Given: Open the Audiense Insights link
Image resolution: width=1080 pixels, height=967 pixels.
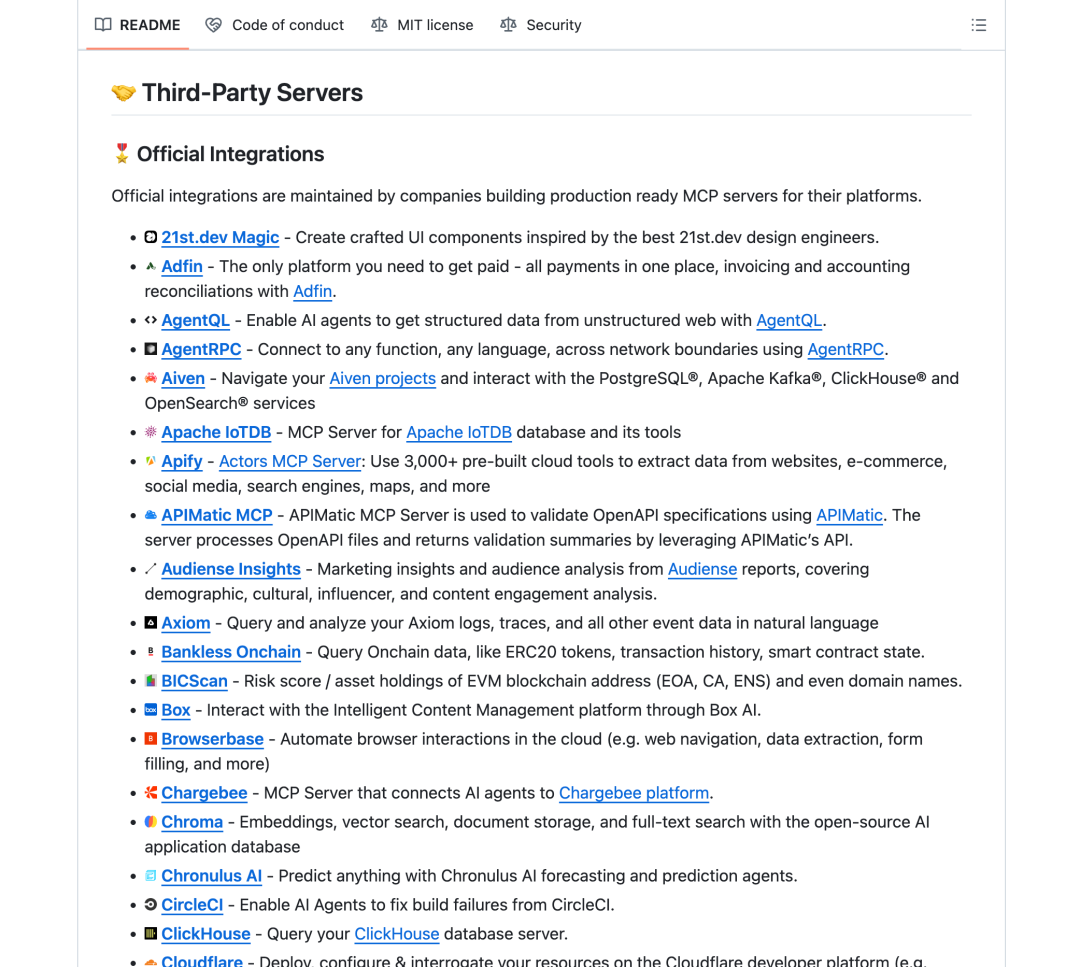Looking at the screenshot, I should 231,569.
